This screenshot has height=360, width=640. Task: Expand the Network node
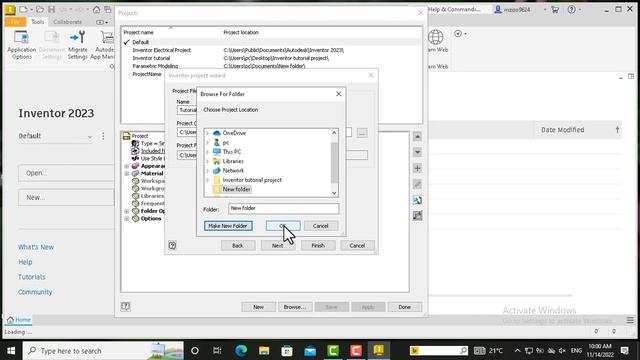pyautogui.click(x=207, y=171)
